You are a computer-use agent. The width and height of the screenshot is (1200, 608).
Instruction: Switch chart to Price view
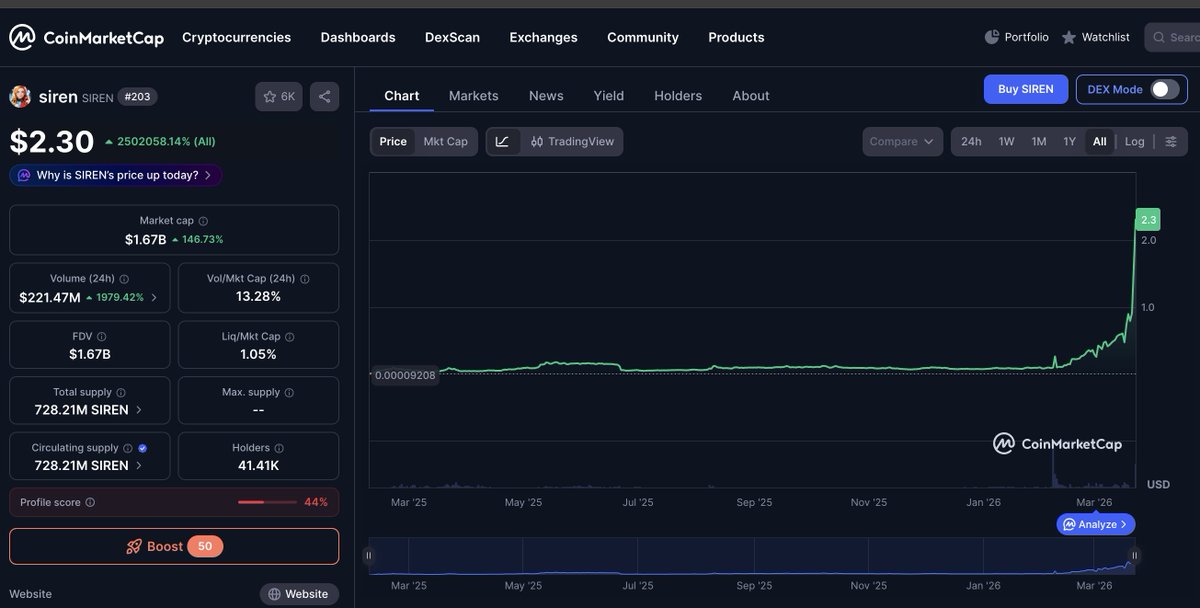coord(393,142)
